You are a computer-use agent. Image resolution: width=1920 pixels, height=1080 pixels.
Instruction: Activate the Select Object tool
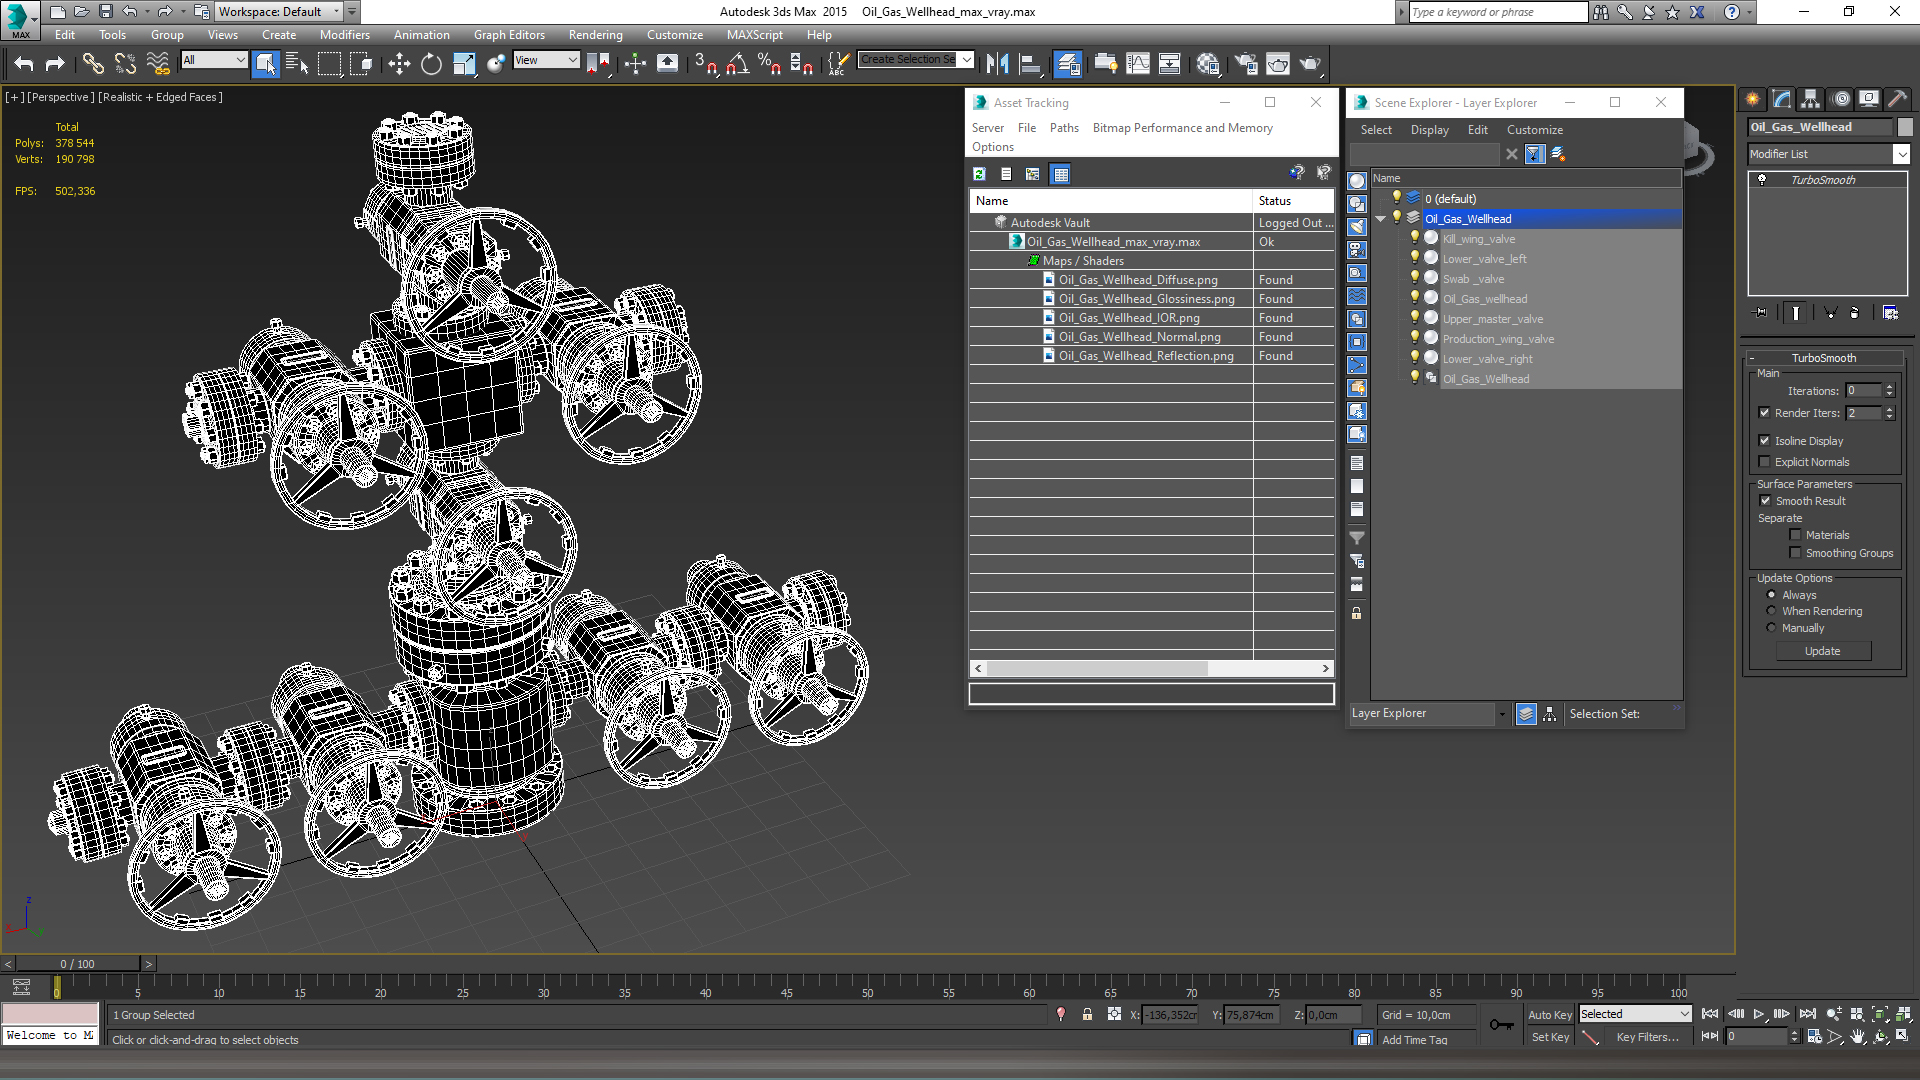[265, 64]
